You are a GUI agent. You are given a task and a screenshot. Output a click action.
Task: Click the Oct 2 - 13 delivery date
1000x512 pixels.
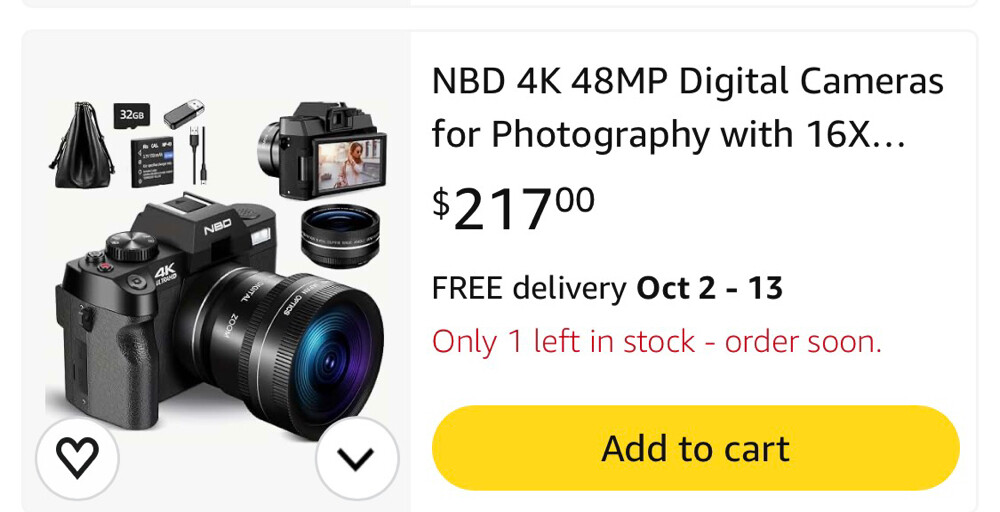[709, 288]
